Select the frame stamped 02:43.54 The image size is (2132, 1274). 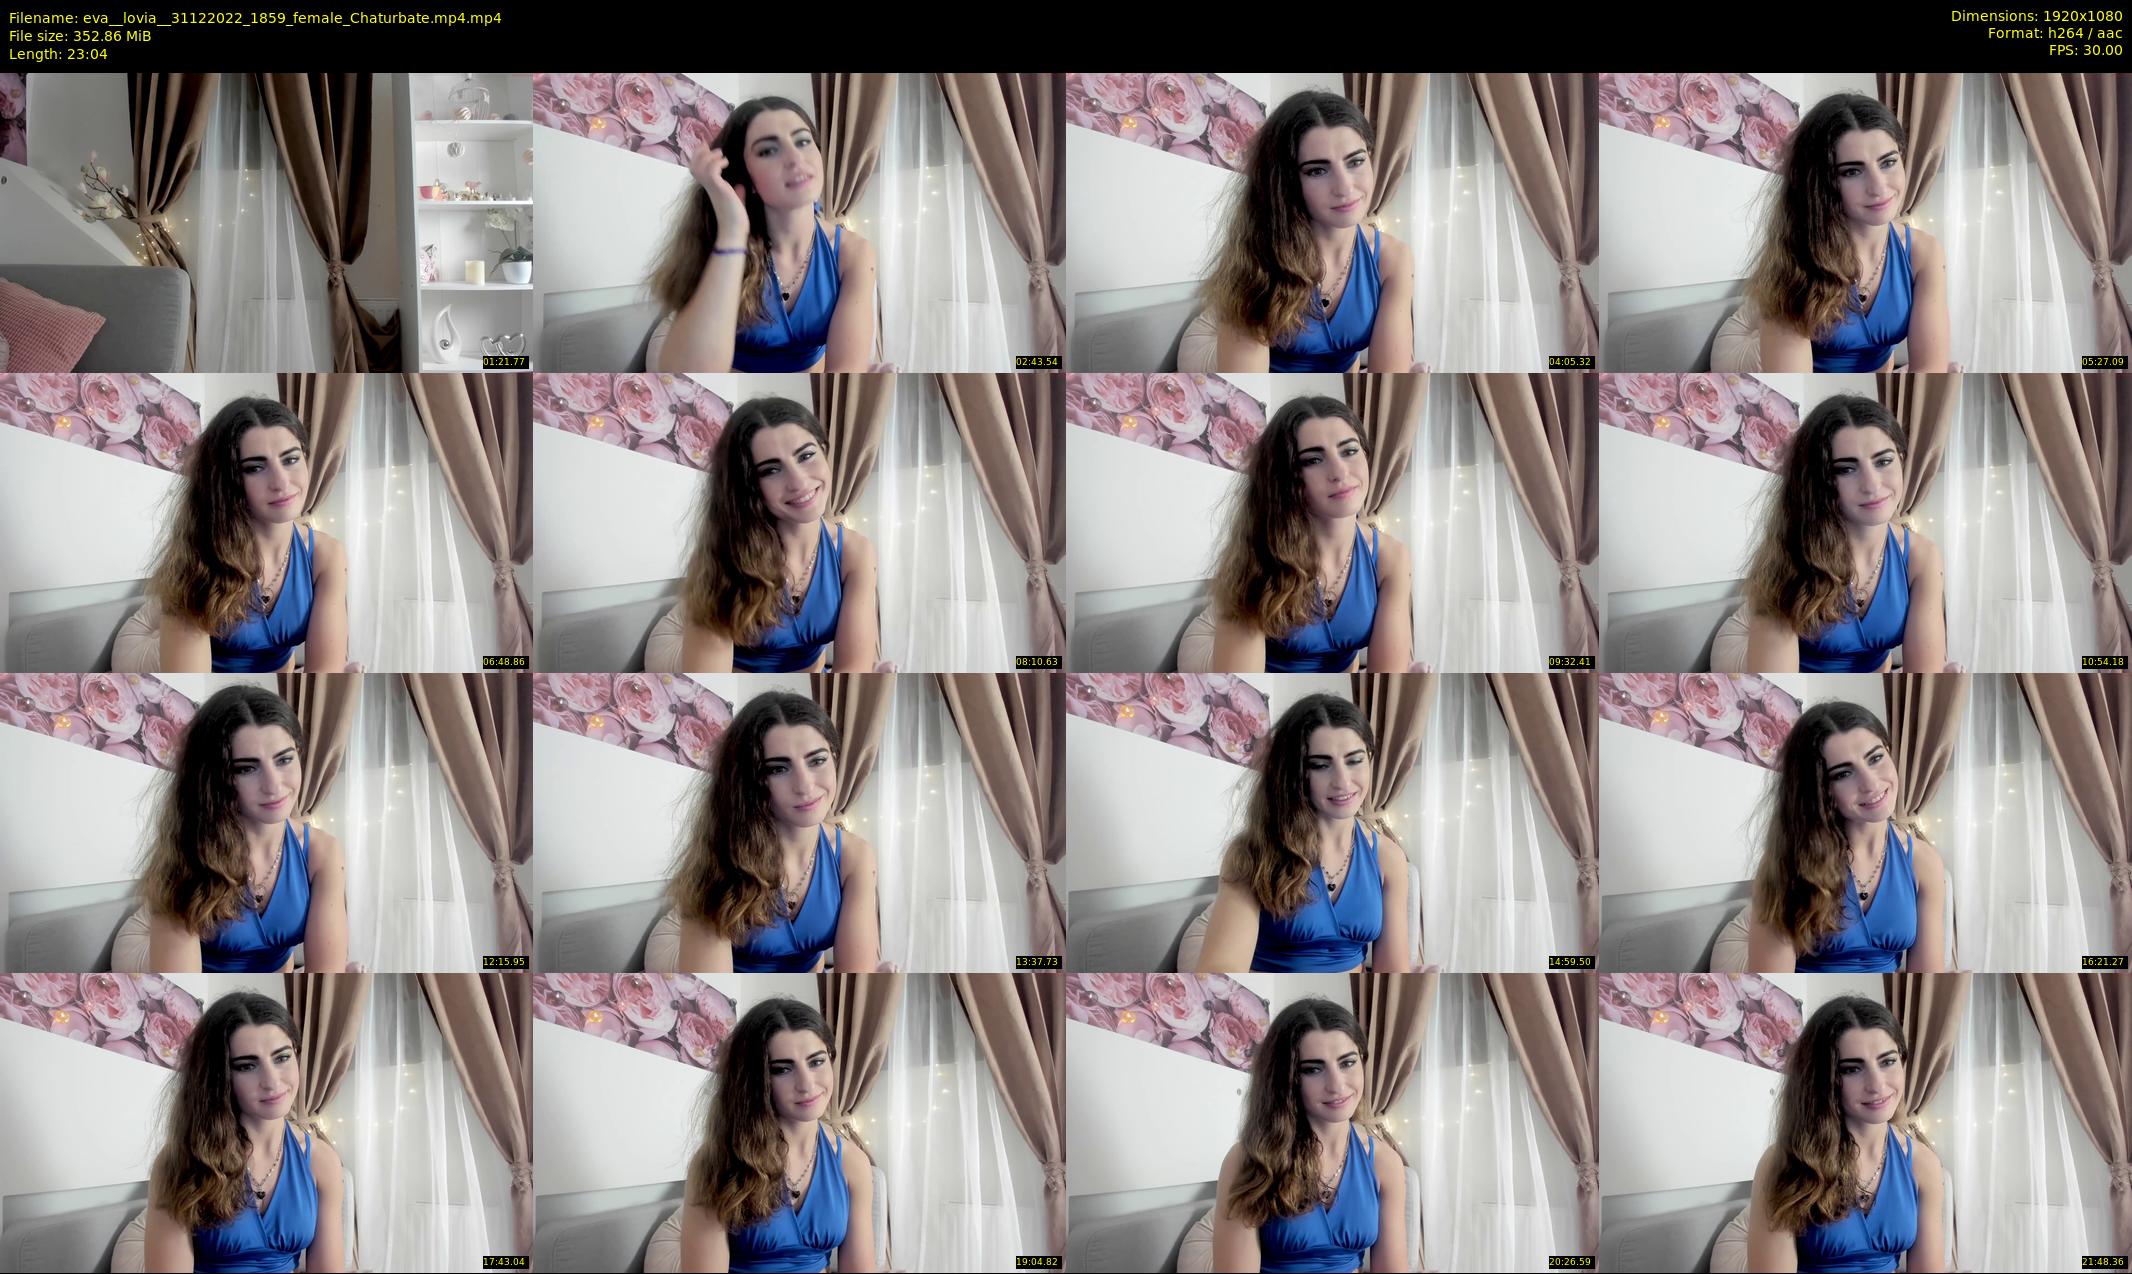[x=799, y=222]
